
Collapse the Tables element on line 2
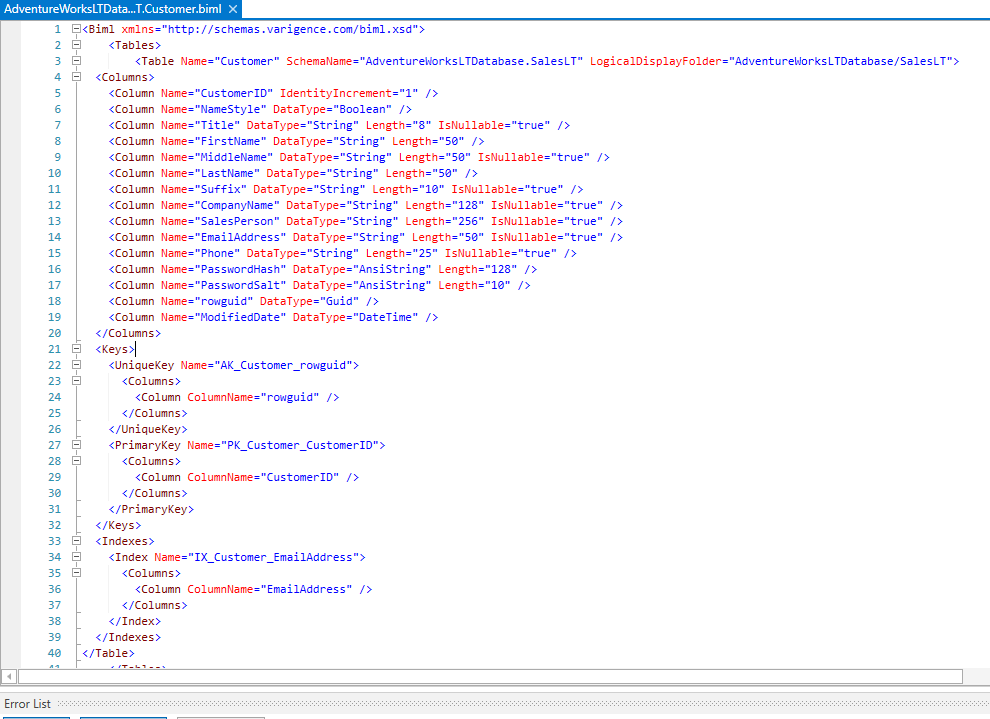pos(76,45)
